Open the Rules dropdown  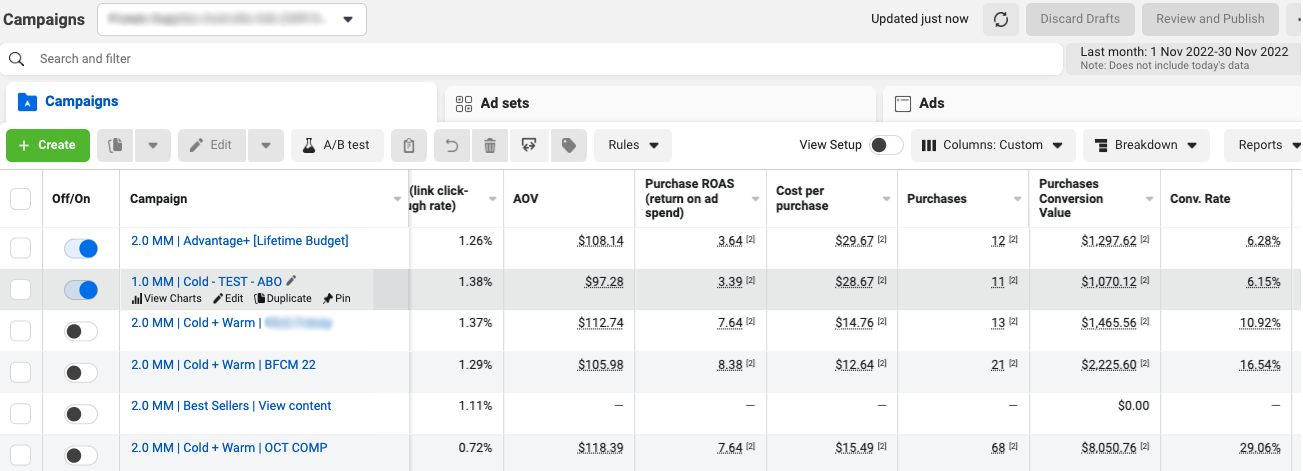coord(633,145)
